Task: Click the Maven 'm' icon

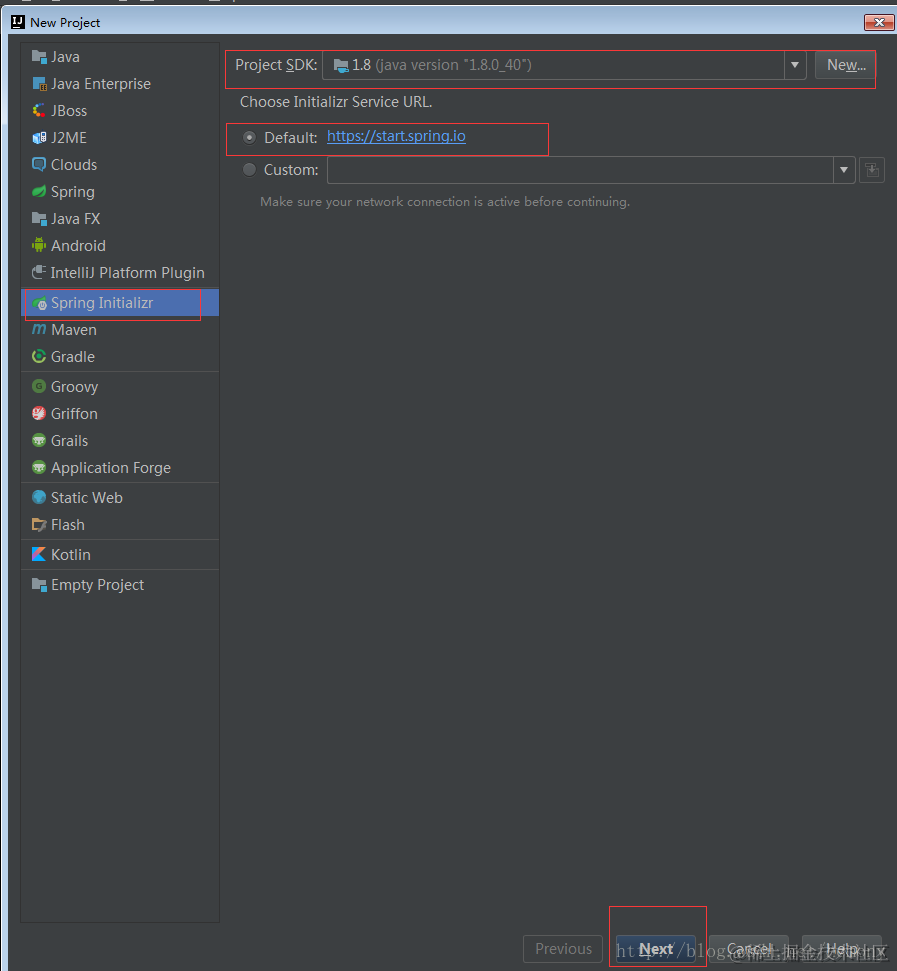Action: click(39, 329)
